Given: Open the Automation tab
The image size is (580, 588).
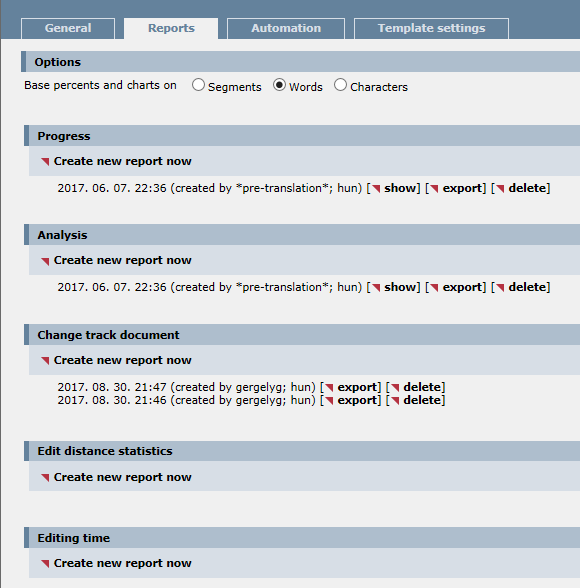Looking at the screenshot, I should point(286,28).
